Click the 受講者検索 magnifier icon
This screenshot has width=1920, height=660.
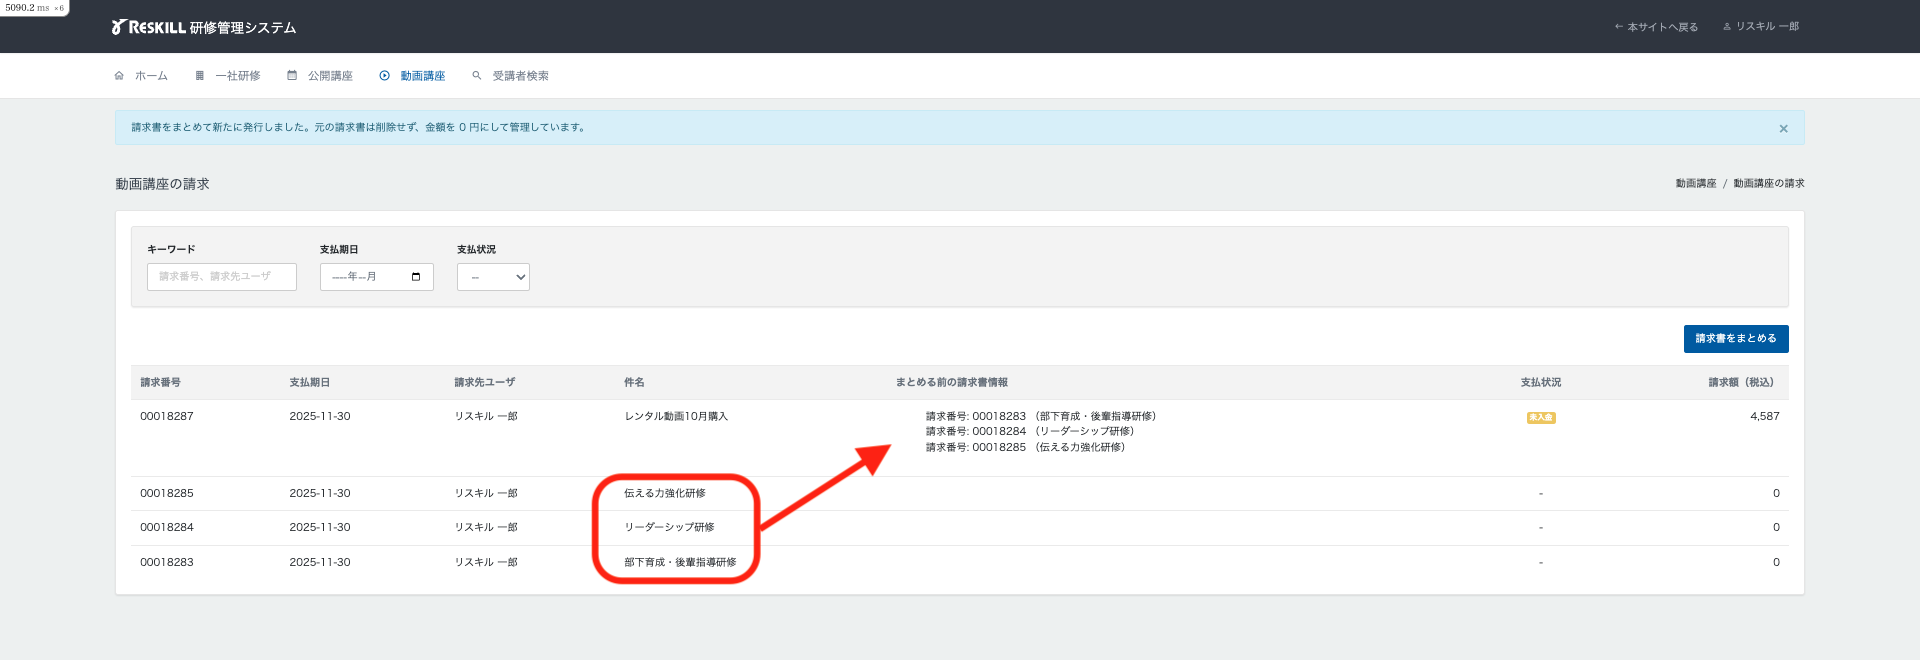(x=477, y=76)
